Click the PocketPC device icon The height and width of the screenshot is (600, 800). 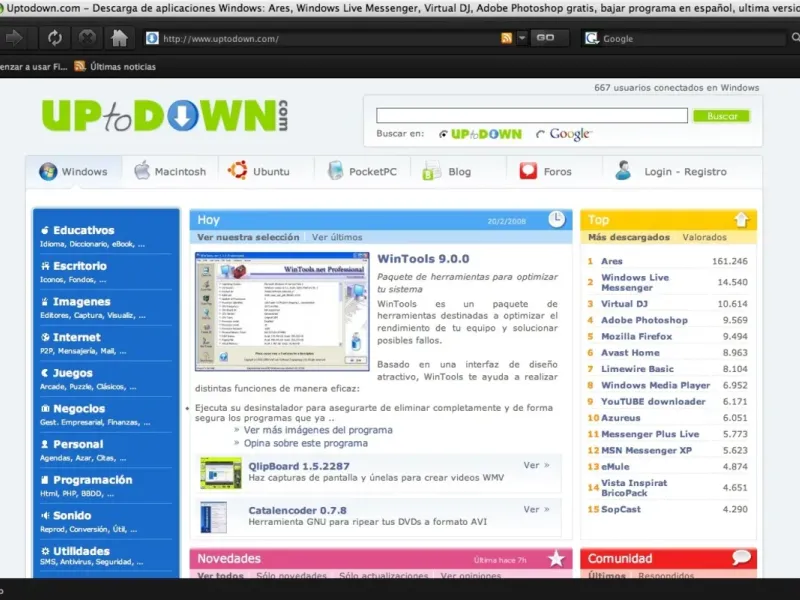pos(335,170)
